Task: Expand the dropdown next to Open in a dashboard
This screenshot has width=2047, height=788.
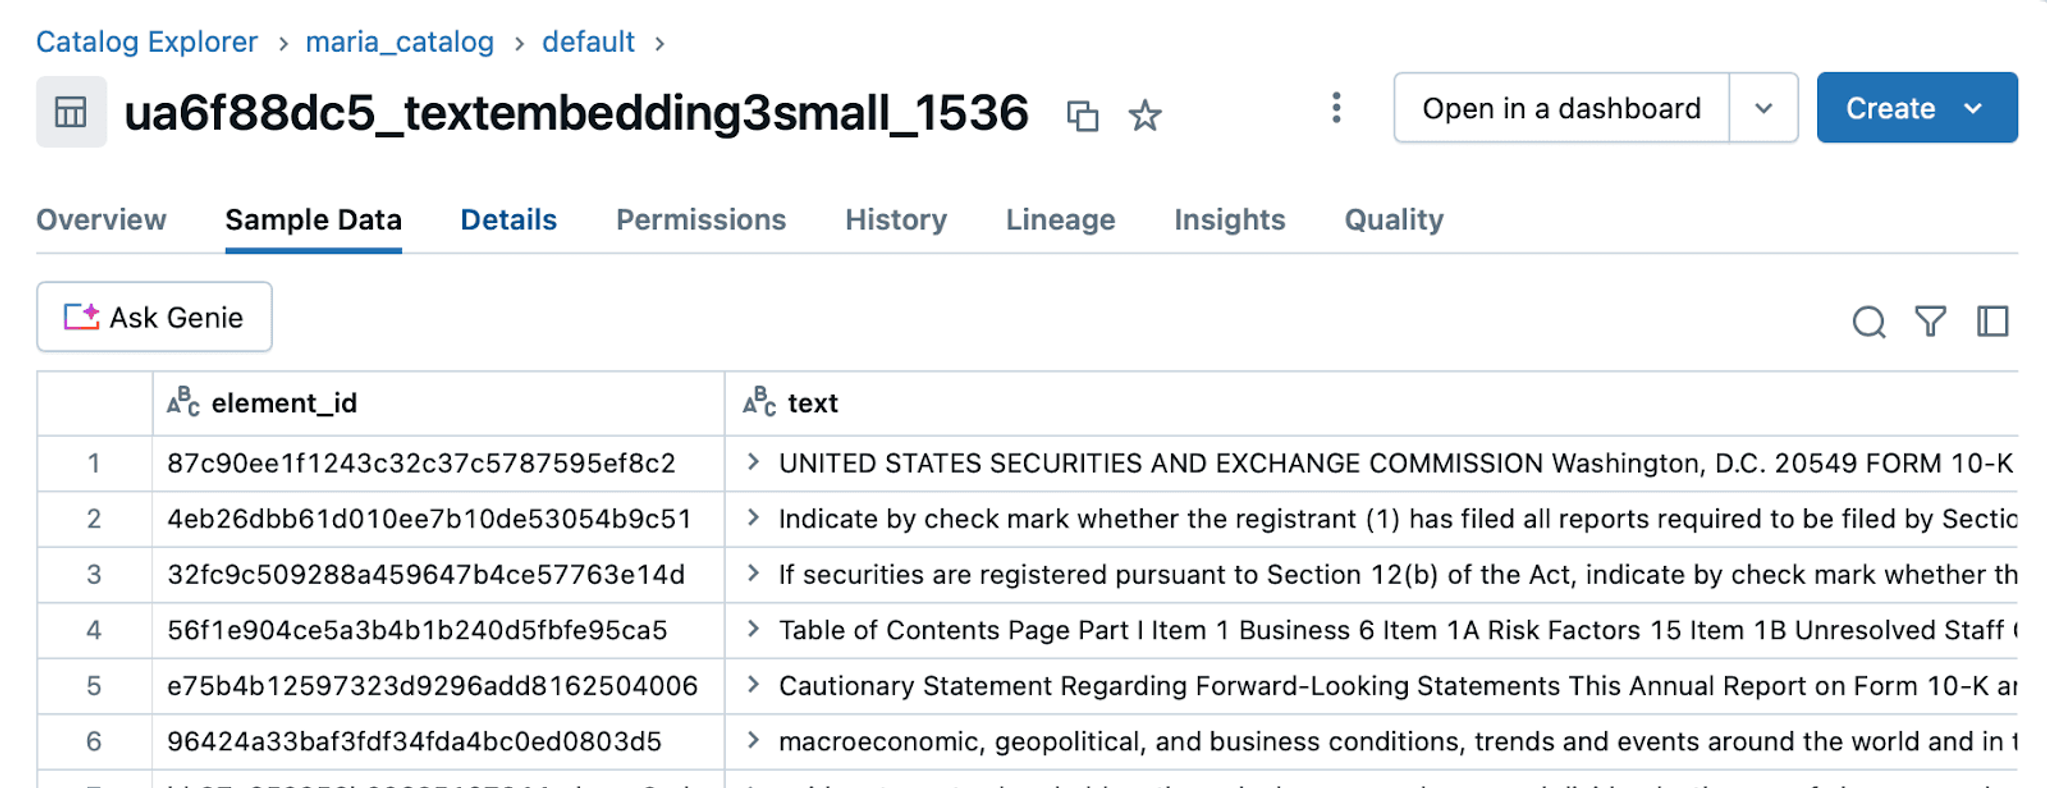Action: click(x=1764, y=108)
